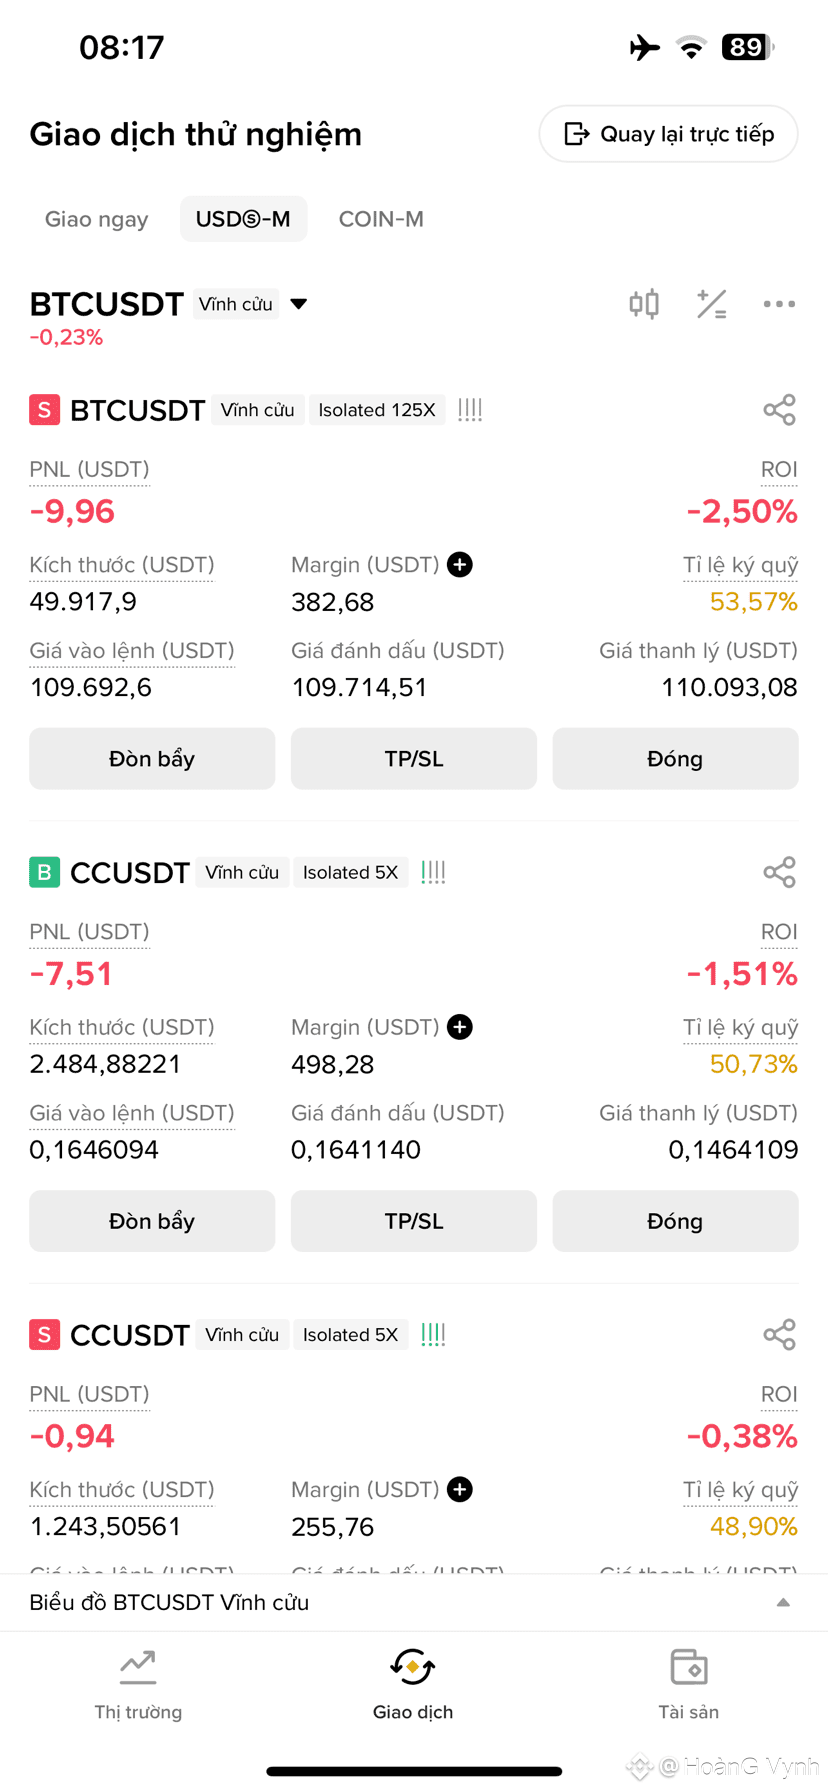Viewport: 828px width, 1792px height.
Task: Share the BTCUSDT short position
Action: (779, 410)
